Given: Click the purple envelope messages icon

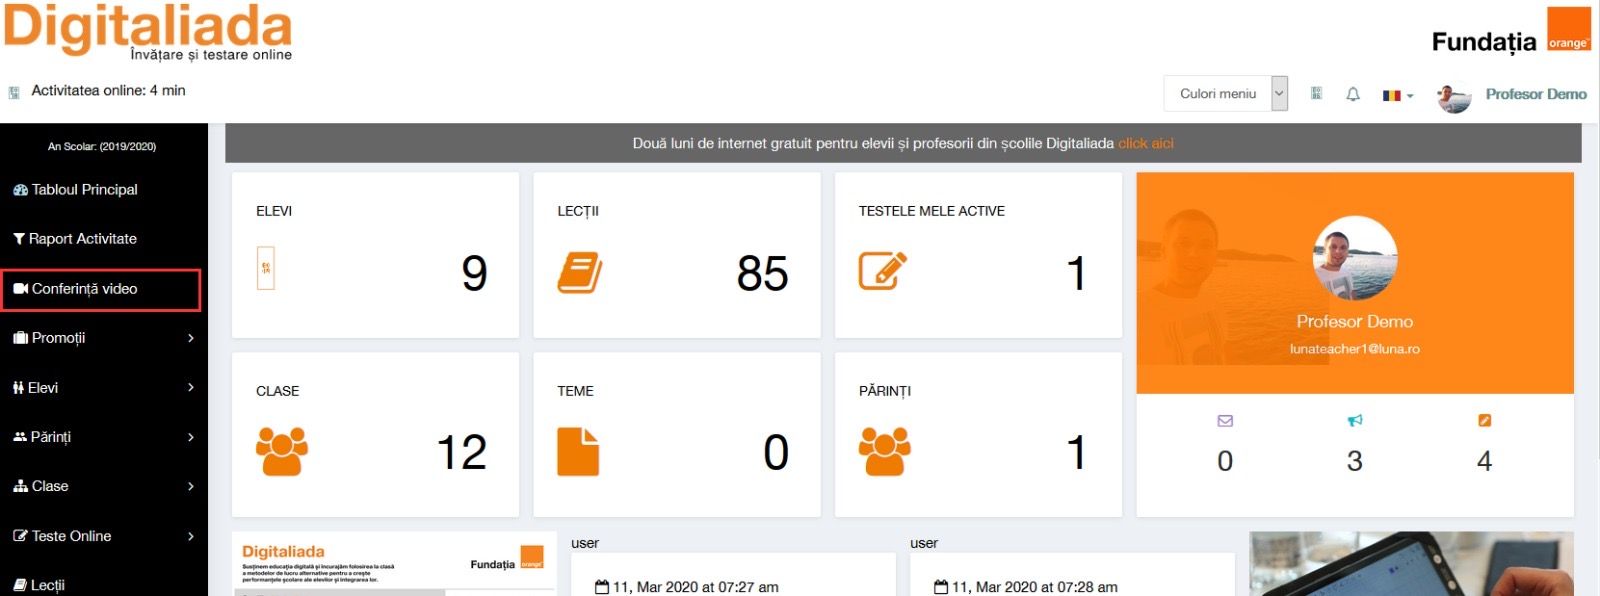Looking at the screenshot, I should (1225, 421).
